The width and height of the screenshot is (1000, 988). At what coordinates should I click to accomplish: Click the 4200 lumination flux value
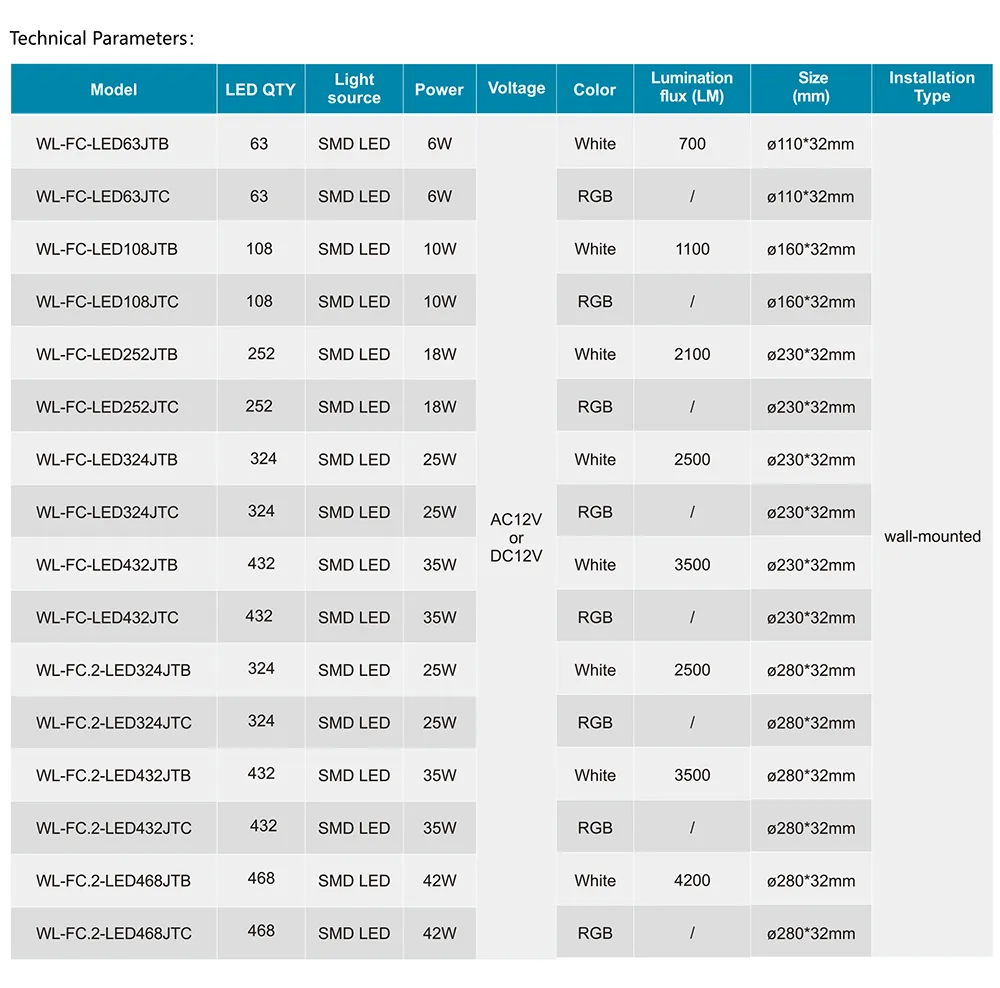tap(692, 880)
